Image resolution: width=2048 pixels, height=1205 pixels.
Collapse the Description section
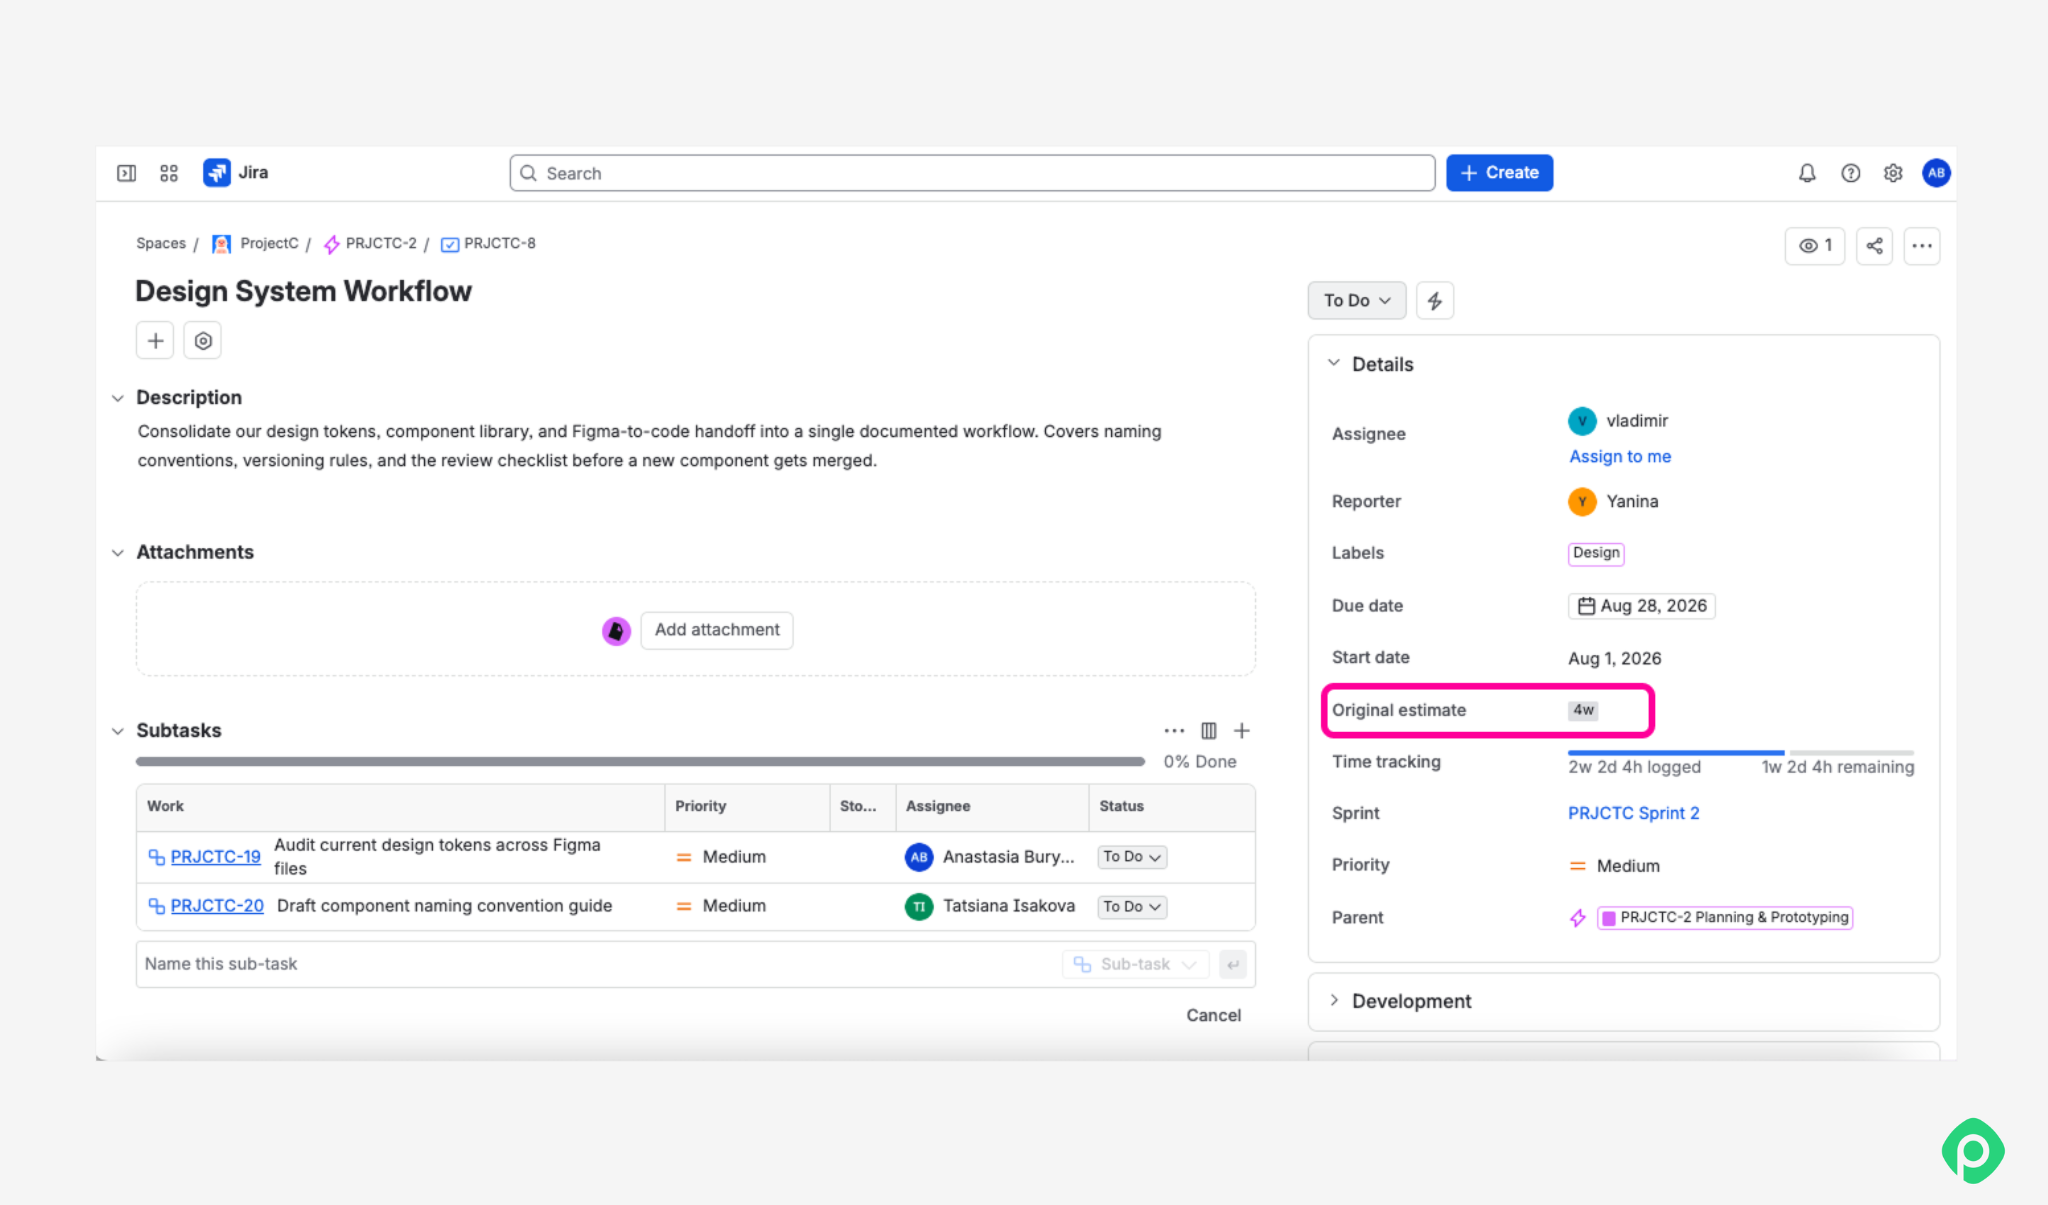tap(118, 398)
